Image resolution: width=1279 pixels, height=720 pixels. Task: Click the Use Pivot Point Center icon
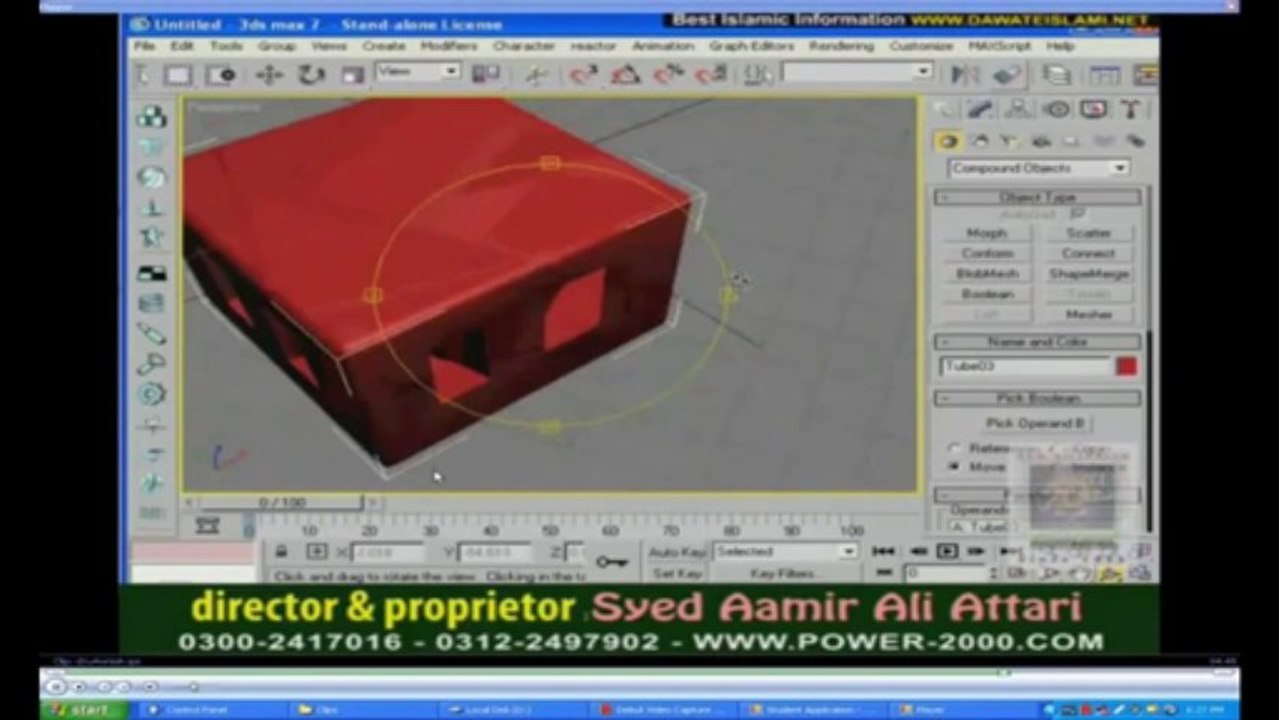point(486,74)
